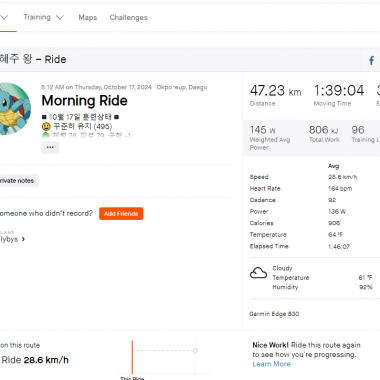Open the three-dot more options button

(x=50, y=147)
